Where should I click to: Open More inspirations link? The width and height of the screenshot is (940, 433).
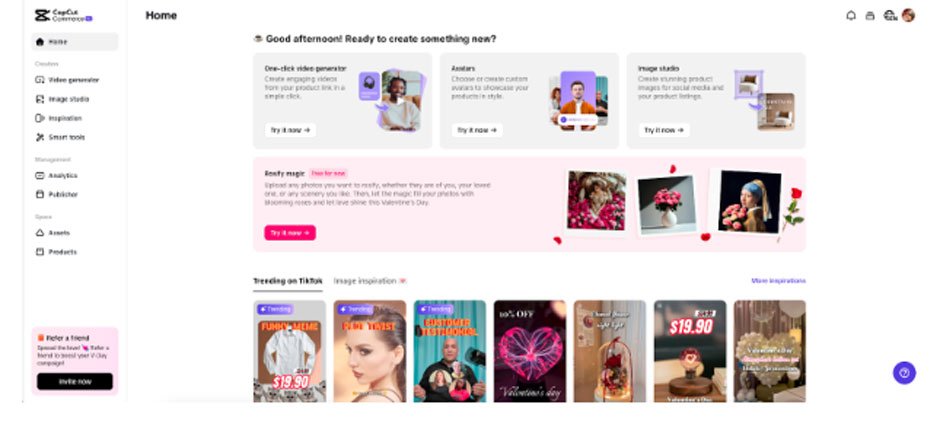click(778, 281)
